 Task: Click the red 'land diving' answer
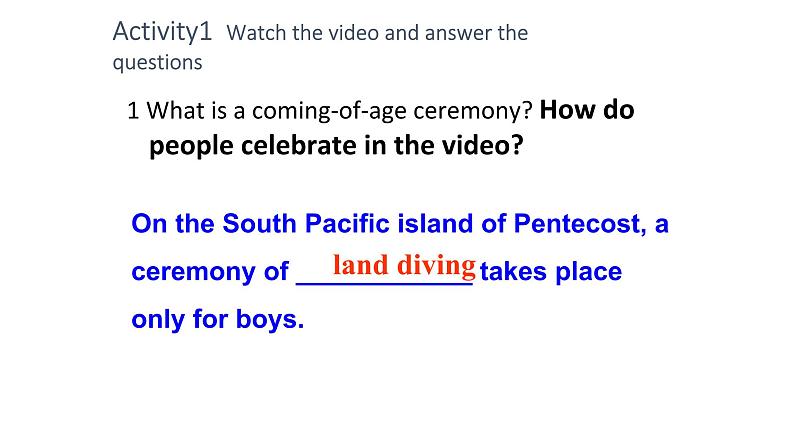coord(403,265)
